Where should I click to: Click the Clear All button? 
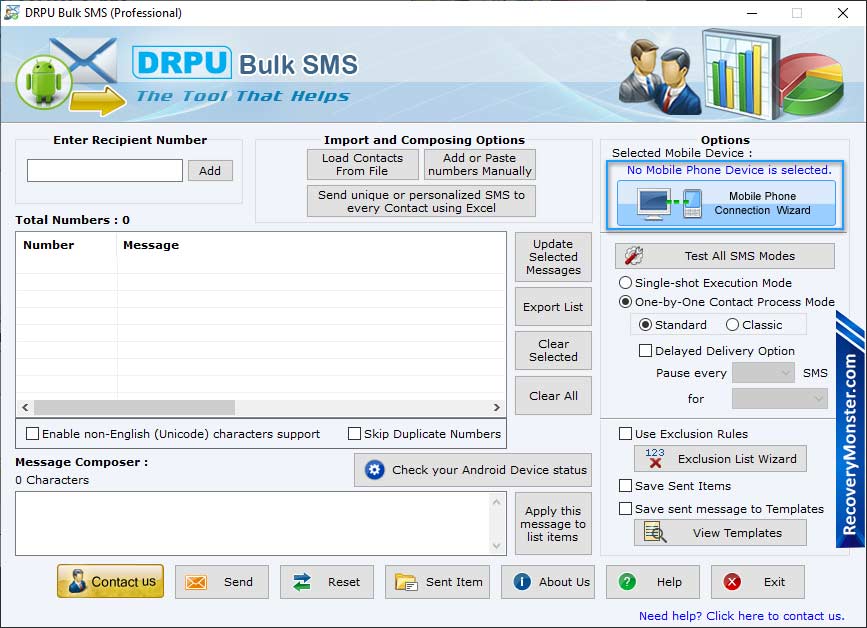click(x=553, y=396)
